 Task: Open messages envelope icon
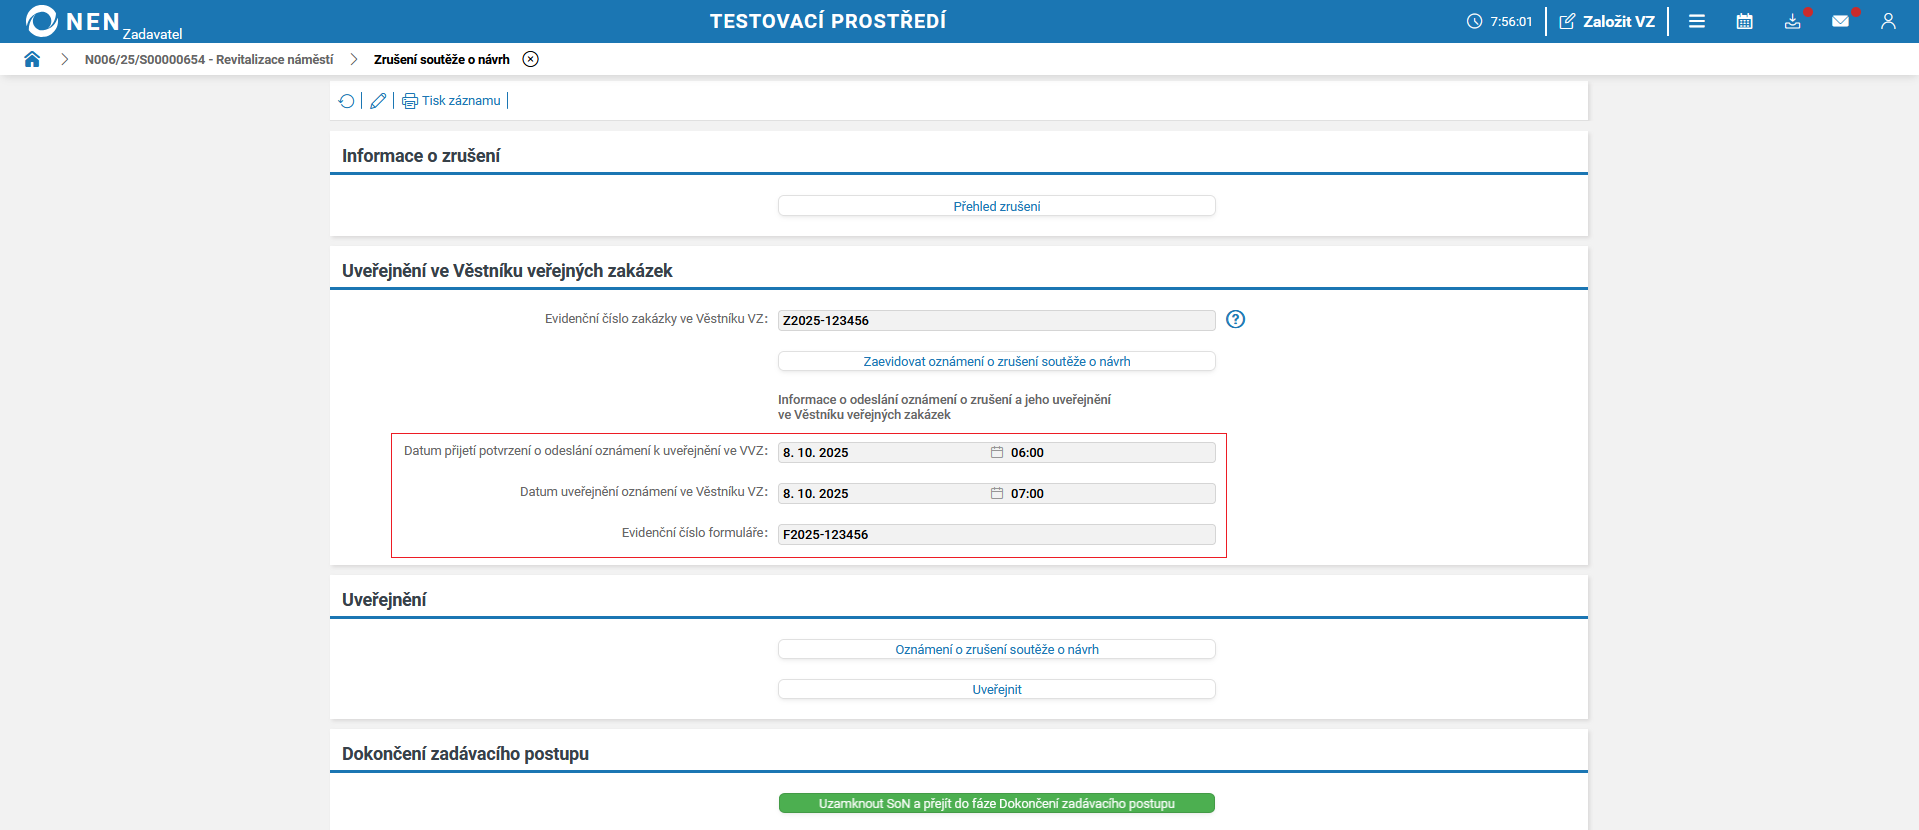[x=1841, y=21]
